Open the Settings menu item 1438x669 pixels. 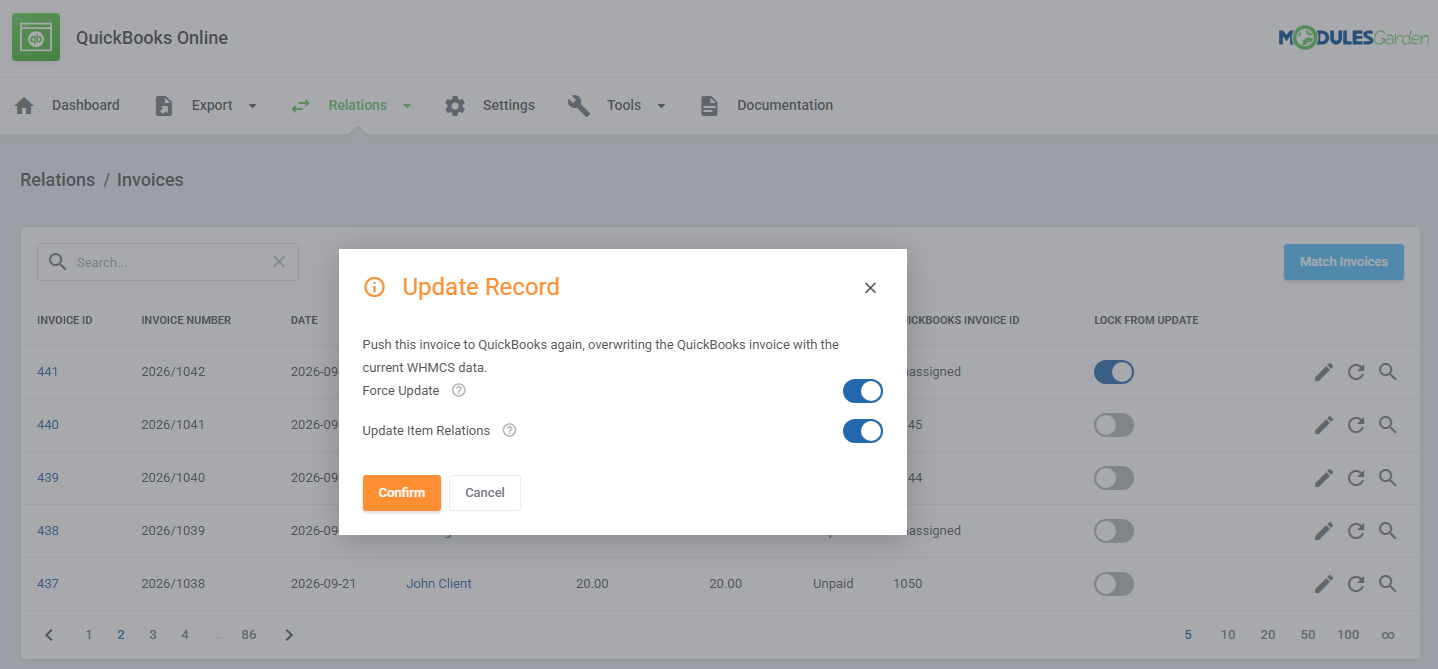(x=509, y=105)
